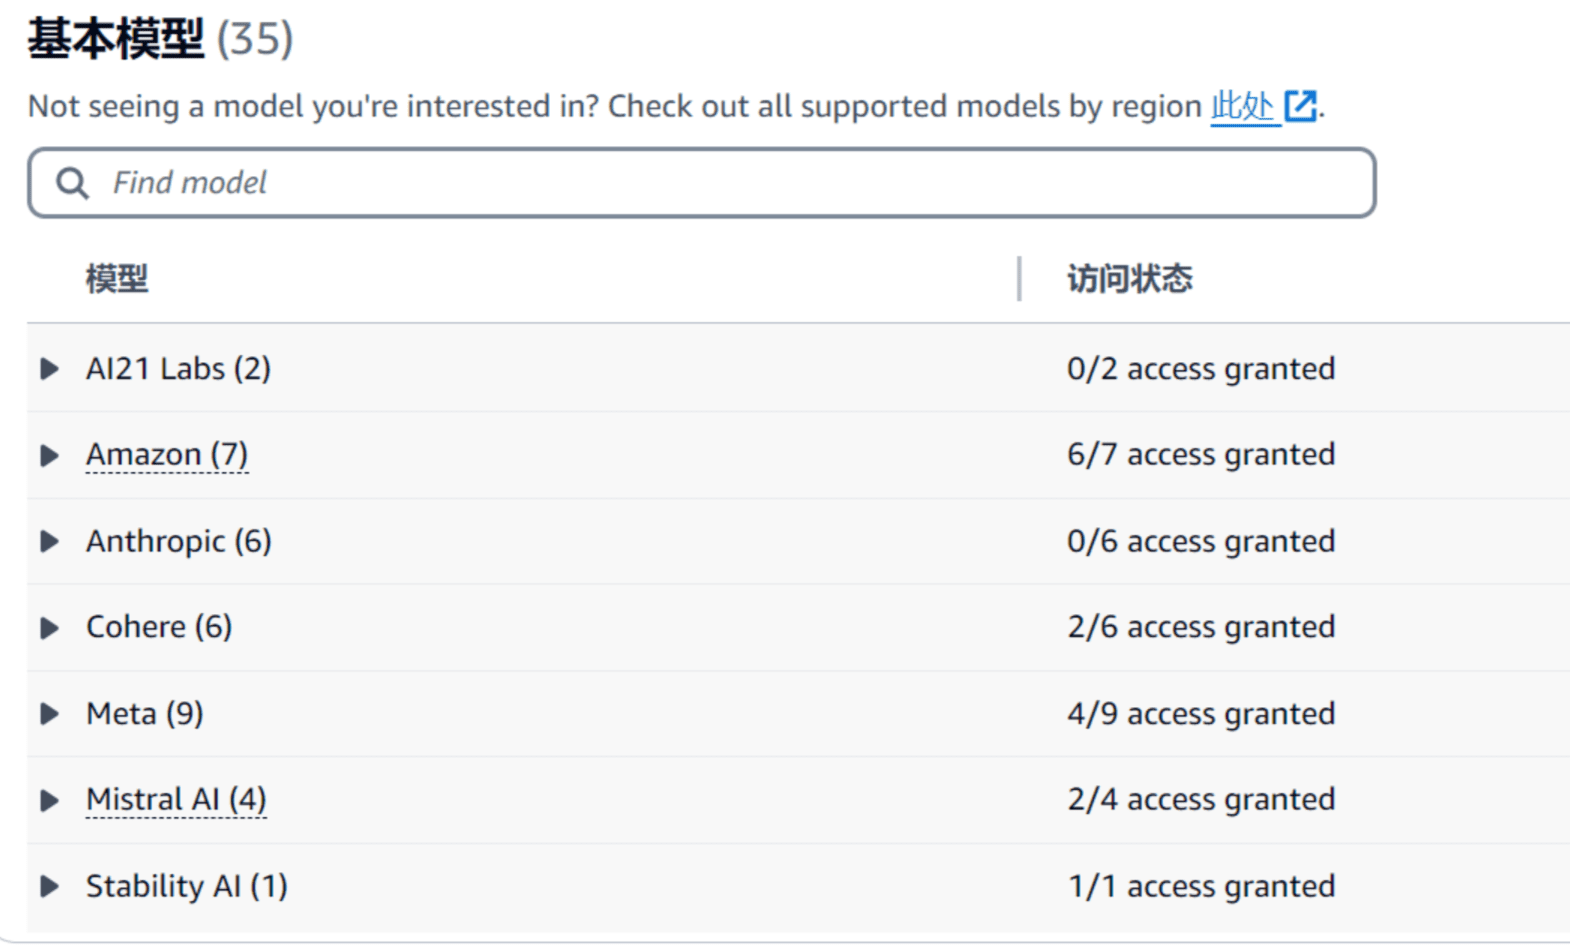Expand the AI21 Labs provider row
The height and width of the screenshot is (952, 1570).
49,369
